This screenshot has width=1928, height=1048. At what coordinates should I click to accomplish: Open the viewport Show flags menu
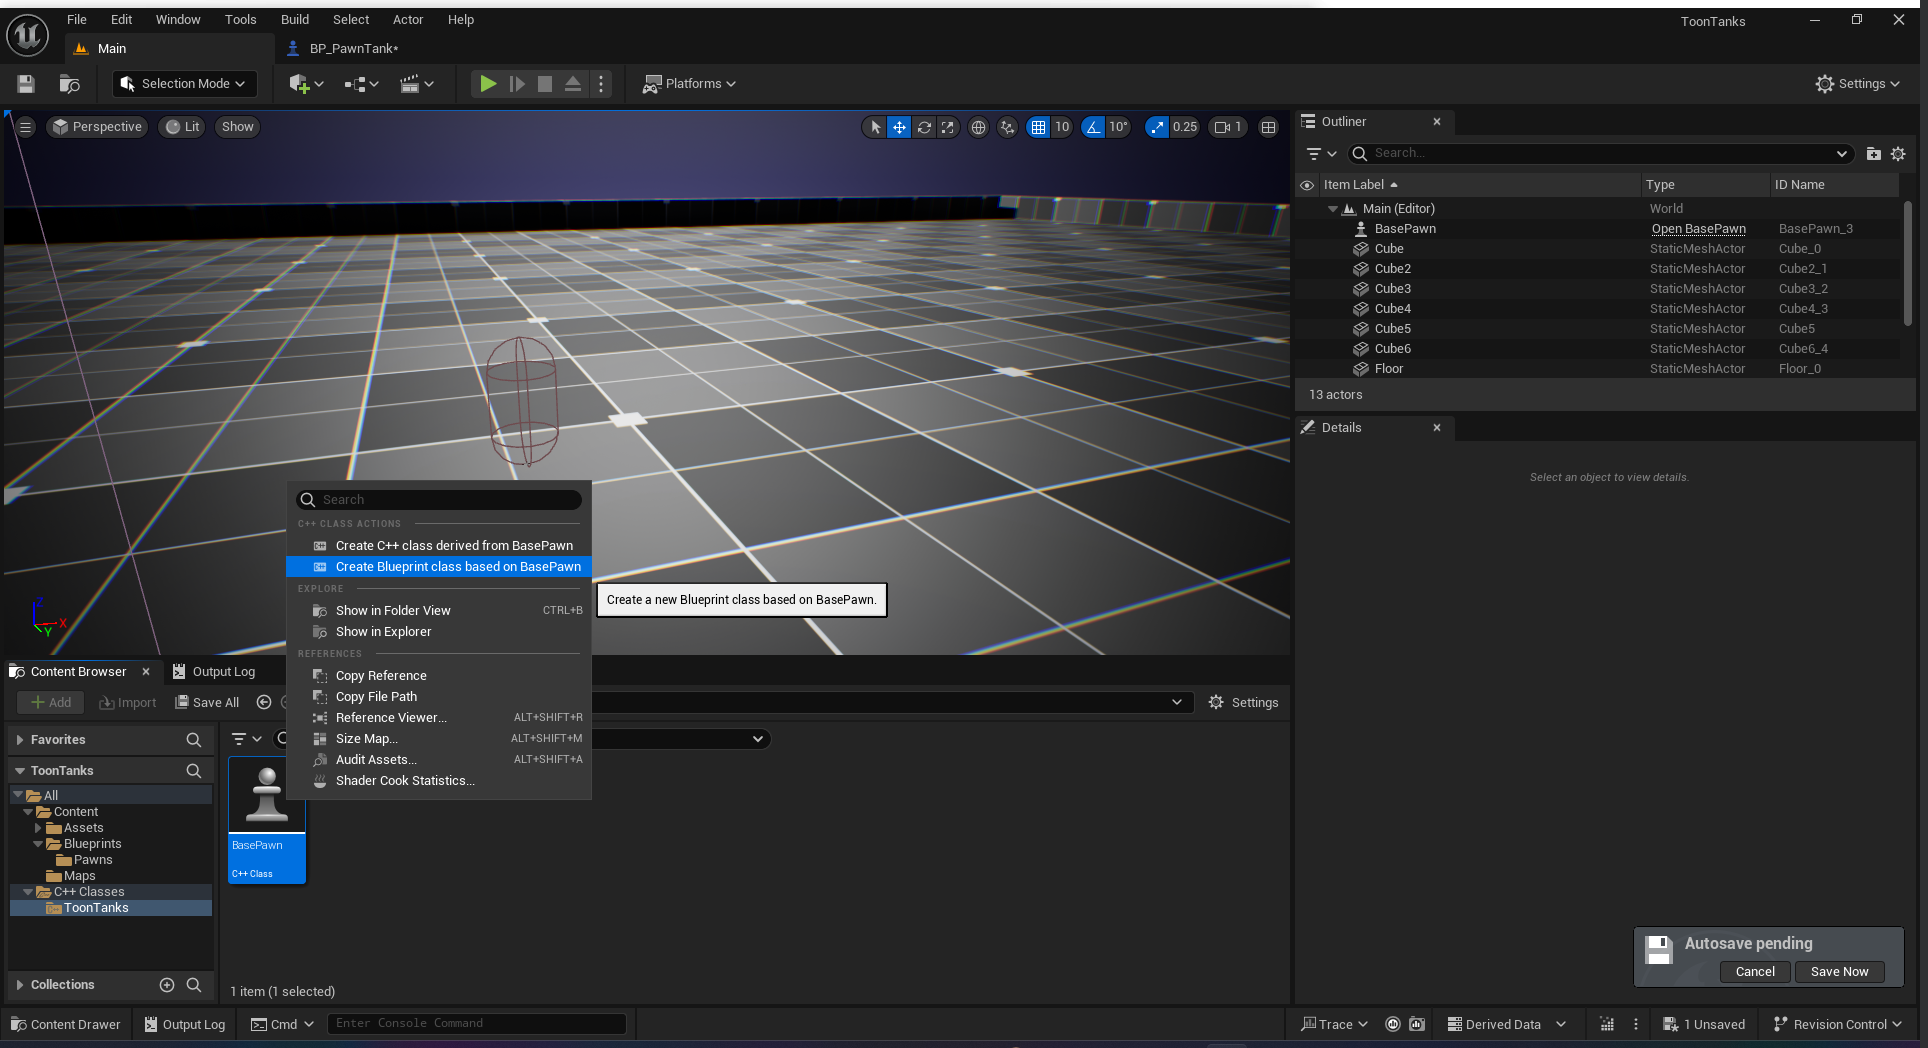pyautogui.click(x=237, y=127)
